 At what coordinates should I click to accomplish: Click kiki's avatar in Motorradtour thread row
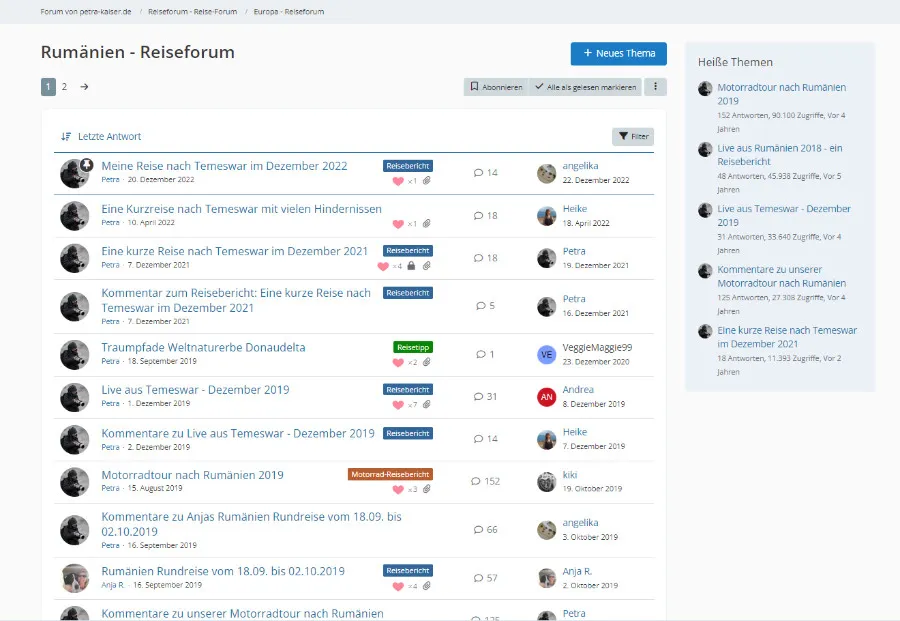(x=546, y=482)
